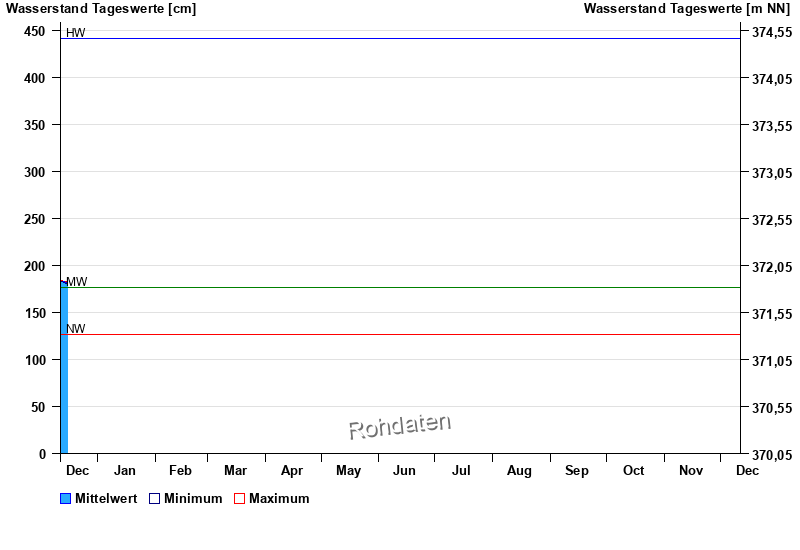The width and height of the screenshot is (800, 550).
Task: Select the Jan month label on axis
Action: [125, 471]
